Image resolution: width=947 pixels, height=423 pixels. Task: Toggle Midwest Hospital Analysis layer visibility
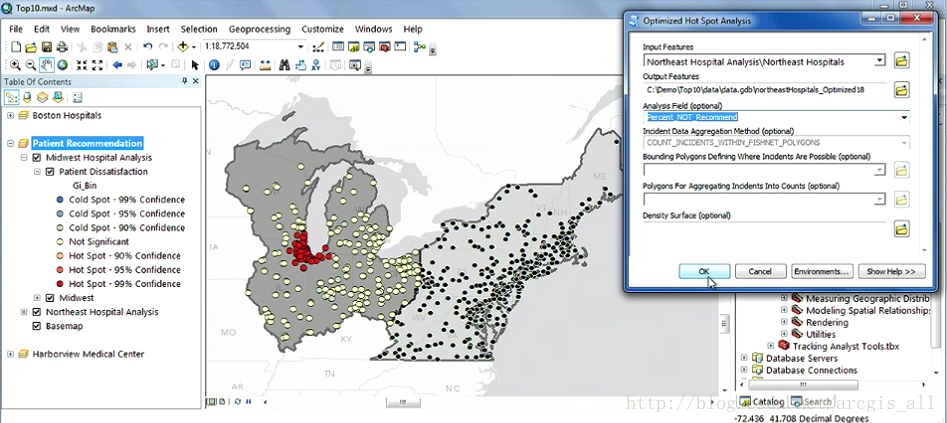tap(37, 158)
